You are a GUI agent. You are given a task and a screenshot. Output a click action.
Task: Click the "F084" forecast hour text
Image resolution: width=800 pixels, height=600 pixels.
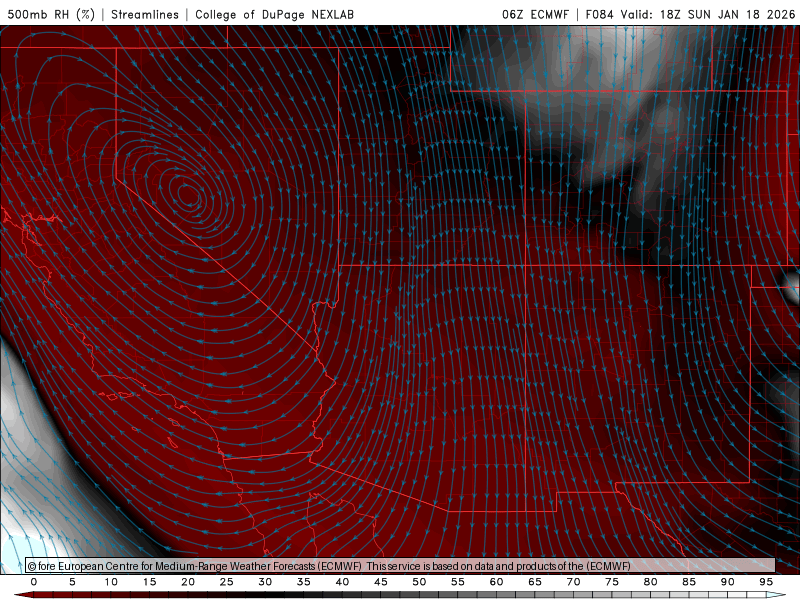(599, 14)
